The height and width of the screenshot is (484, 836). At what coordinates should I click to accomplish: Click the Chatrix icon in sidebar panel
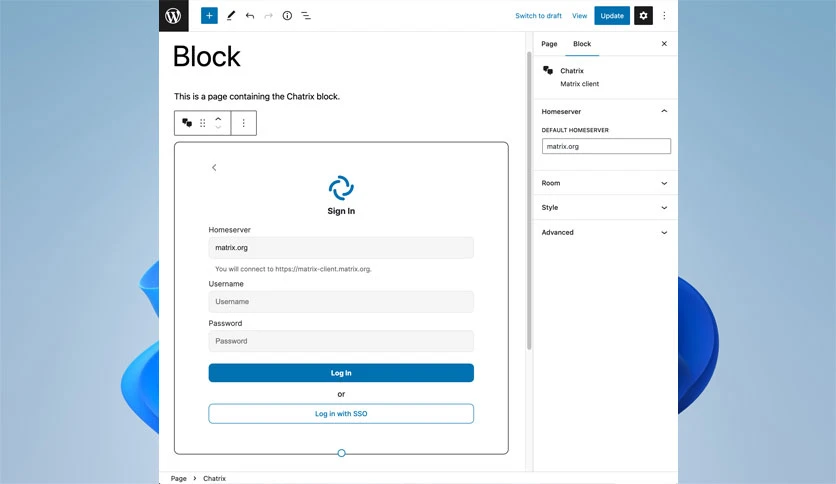tap(548, 70)
